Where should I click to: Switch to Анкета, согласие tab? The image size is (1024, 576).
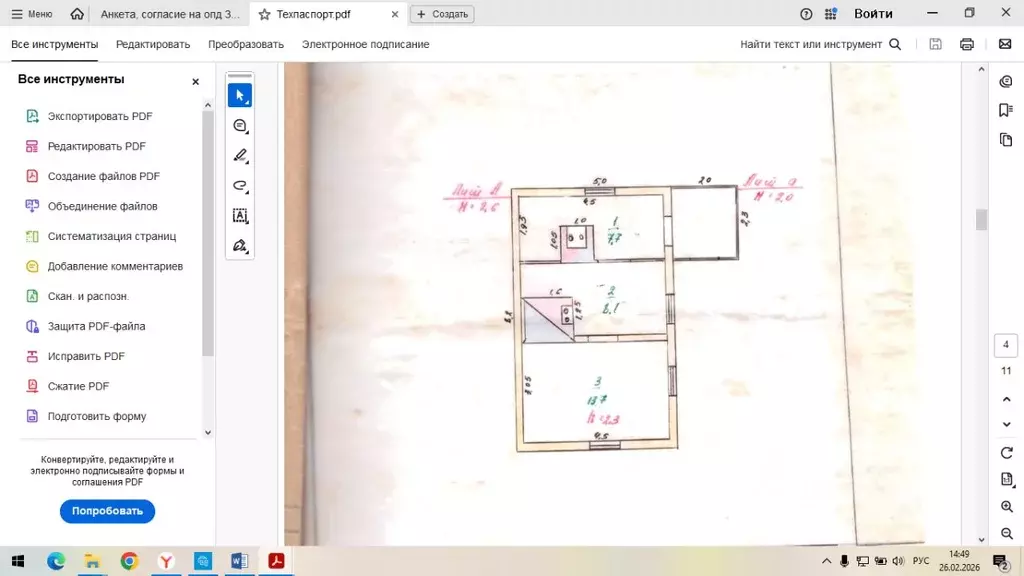click(170, 14)
